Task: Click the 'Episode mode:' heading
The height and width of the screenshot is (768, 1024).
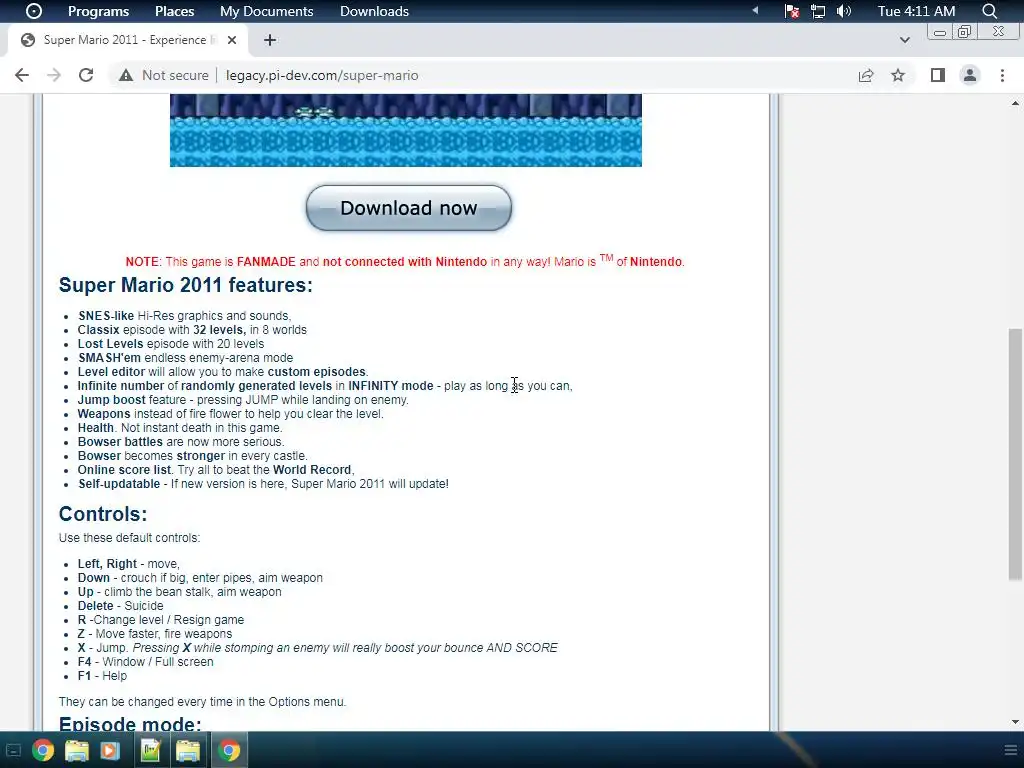Action: 130,723
